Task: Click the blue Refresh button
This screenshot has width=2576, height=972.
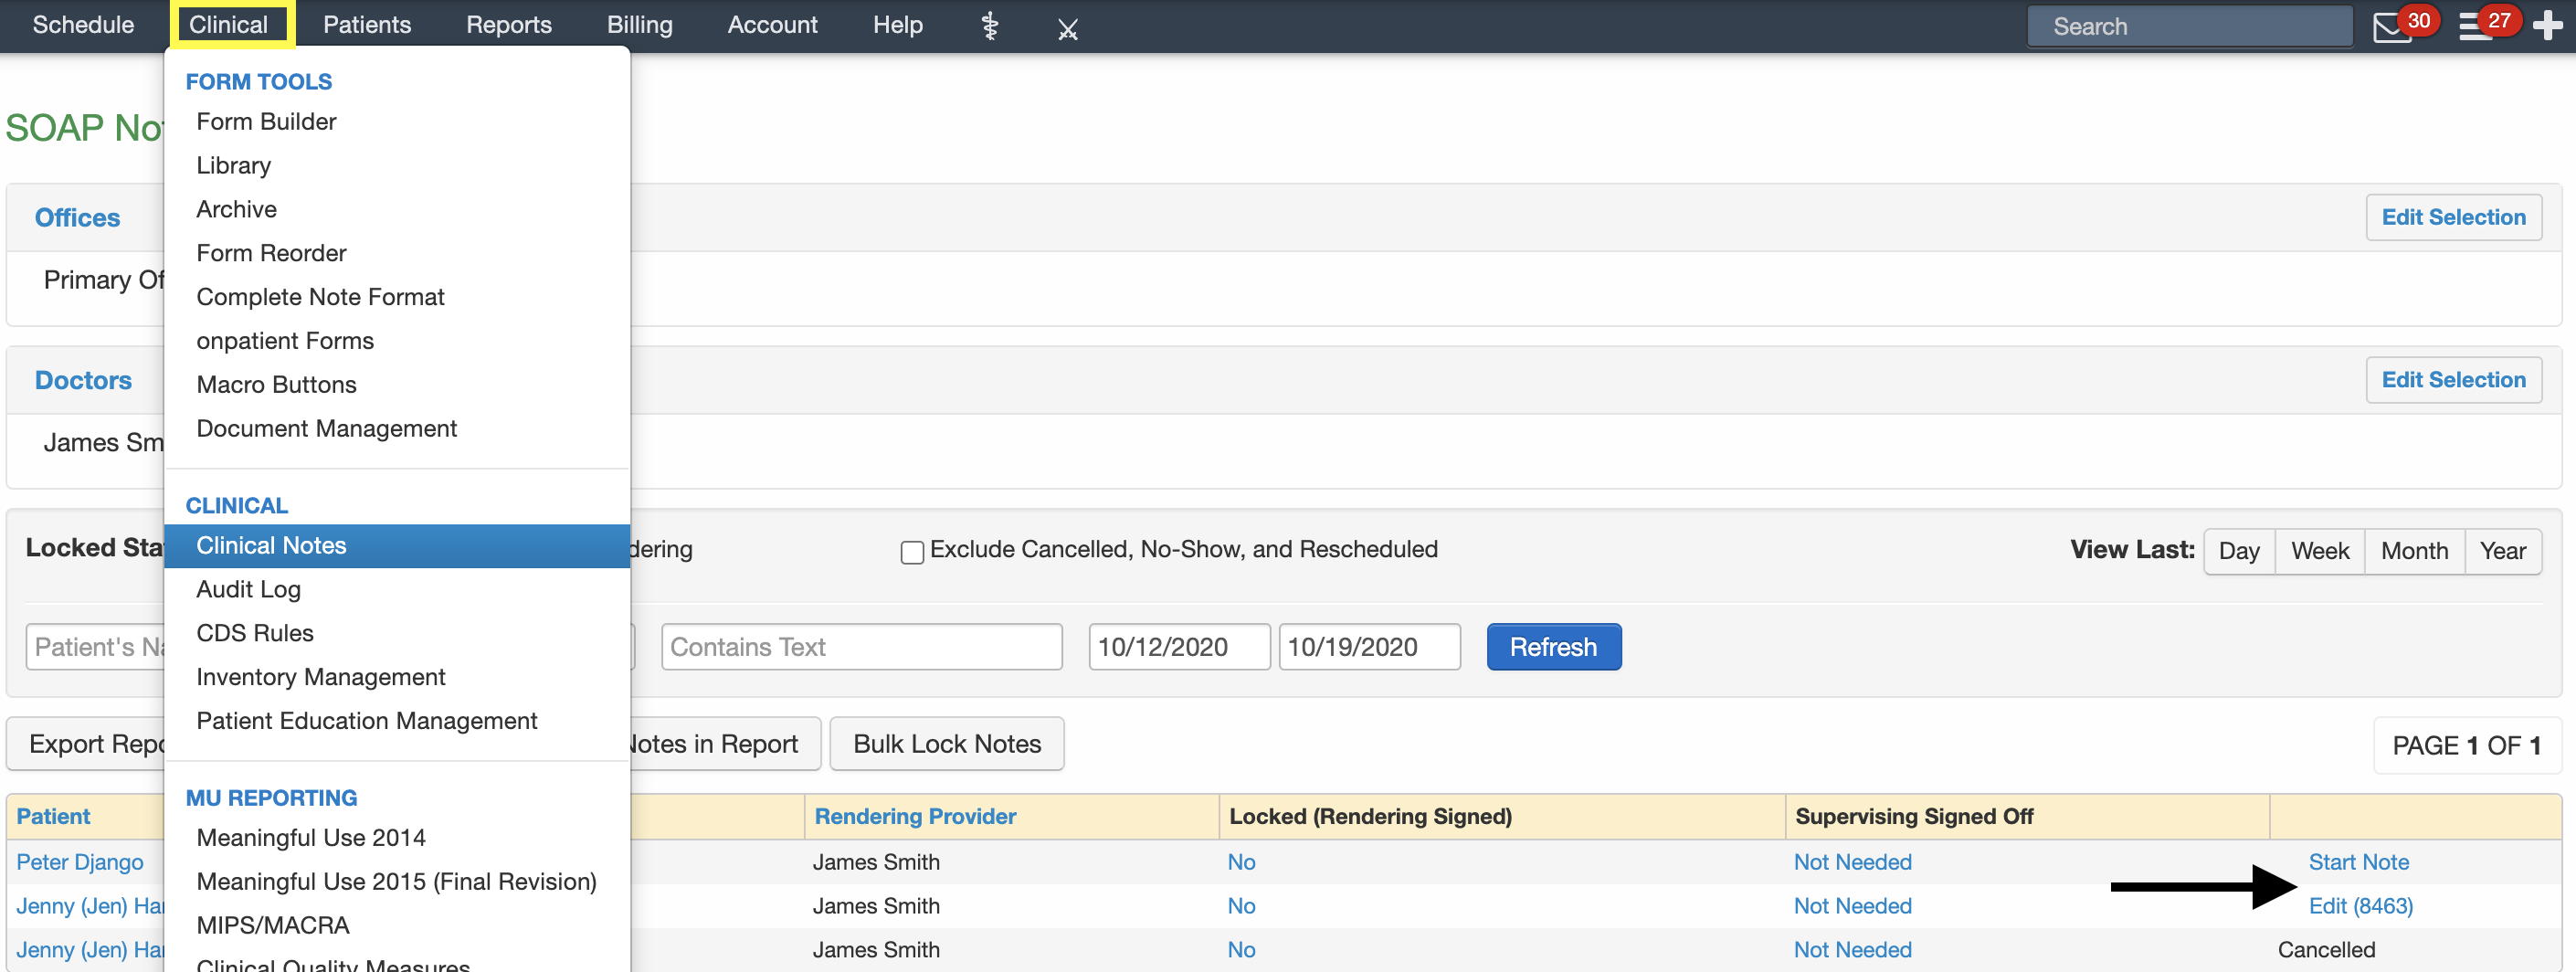Action: (x=1553, y=647)
